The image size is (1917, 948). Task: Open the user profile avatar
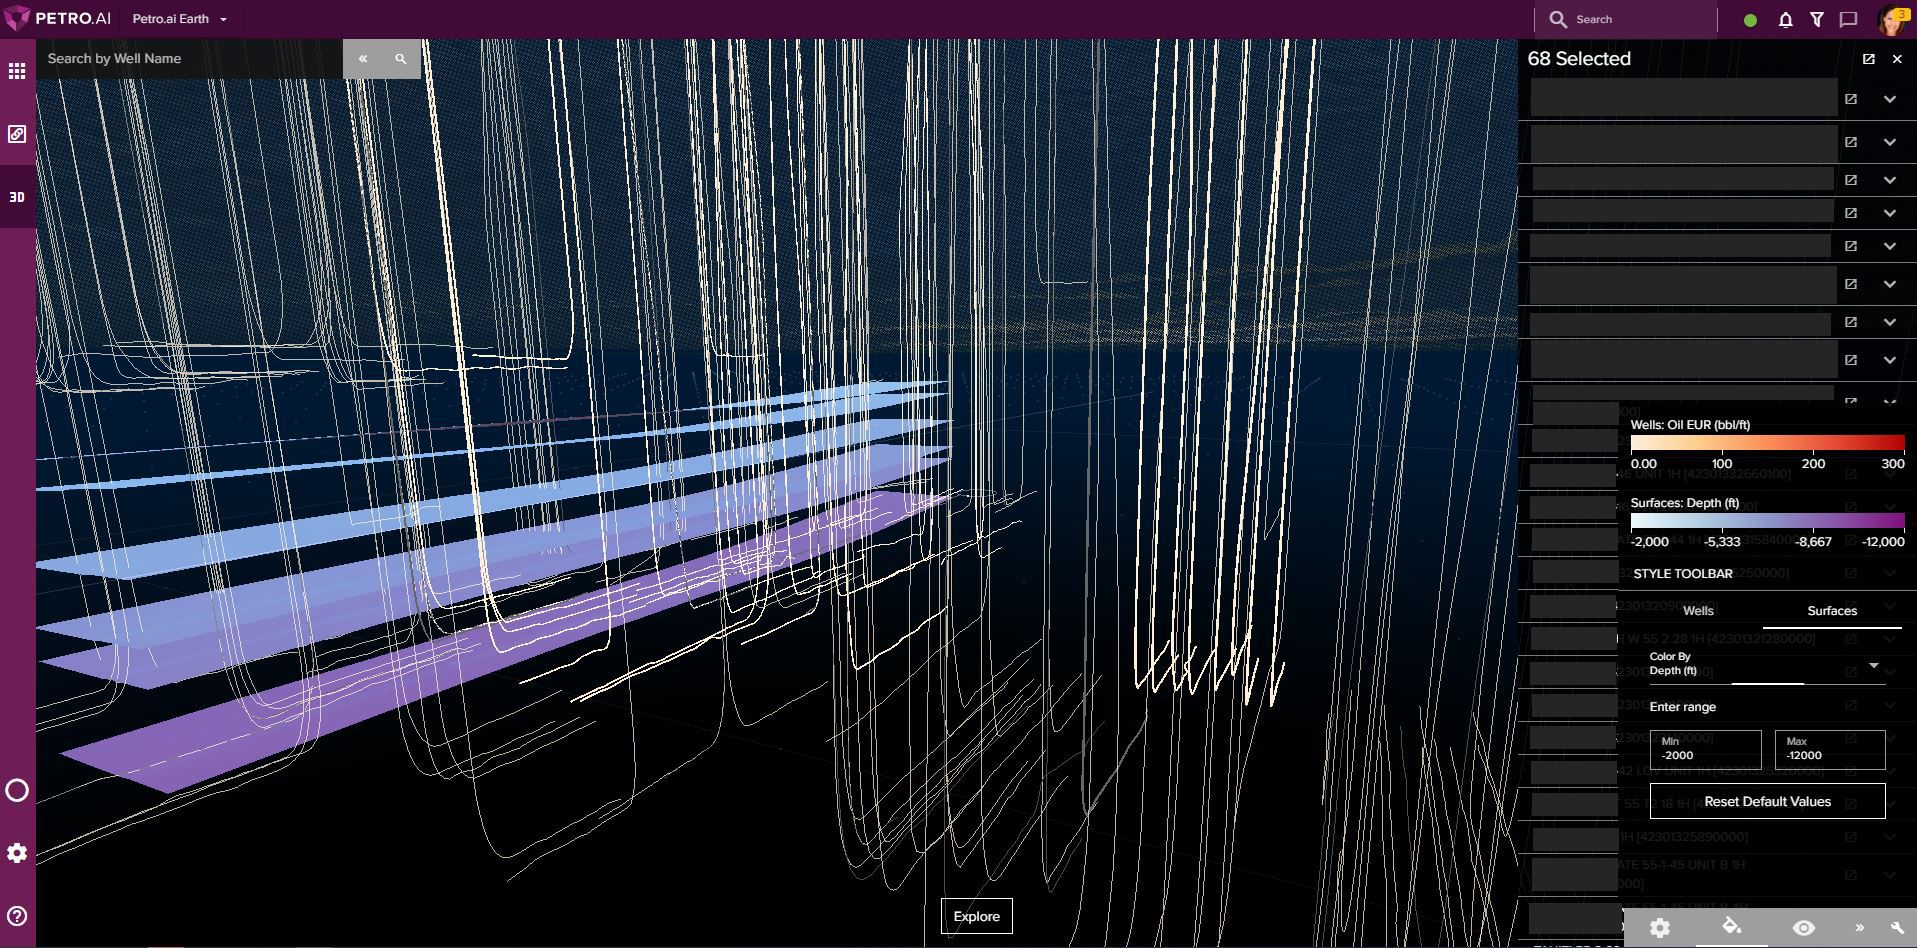coord(1893,19)
